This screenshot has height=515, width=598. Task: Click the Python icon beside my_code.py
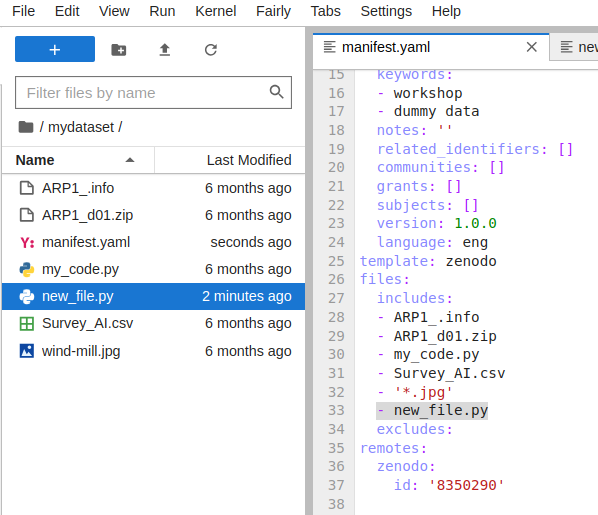click(x=27, y=269)
